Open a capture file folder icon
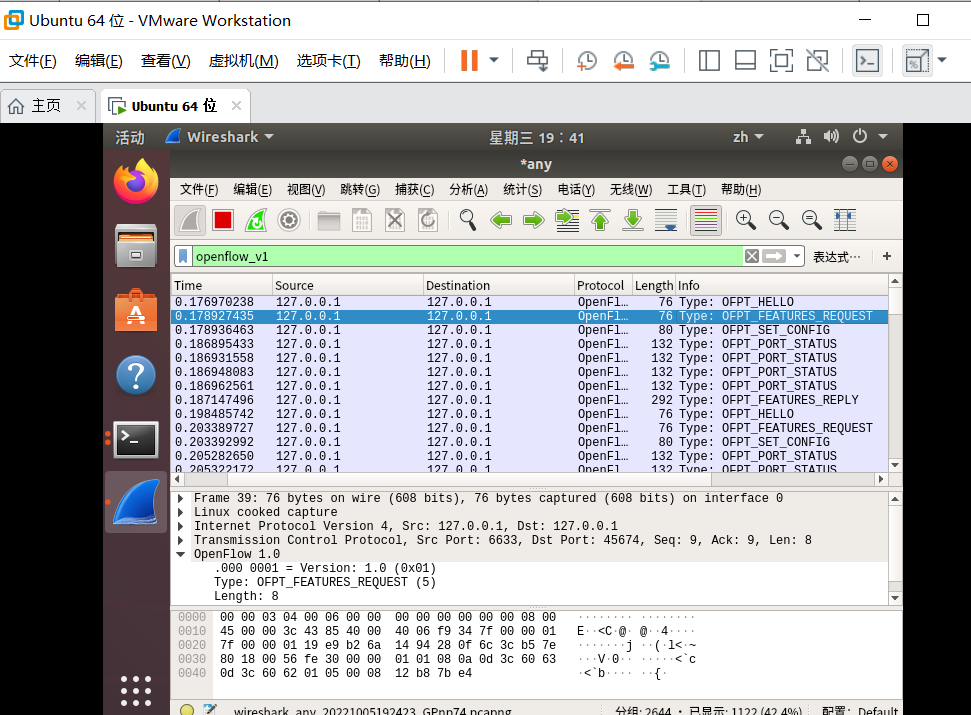 click(329, 220)
